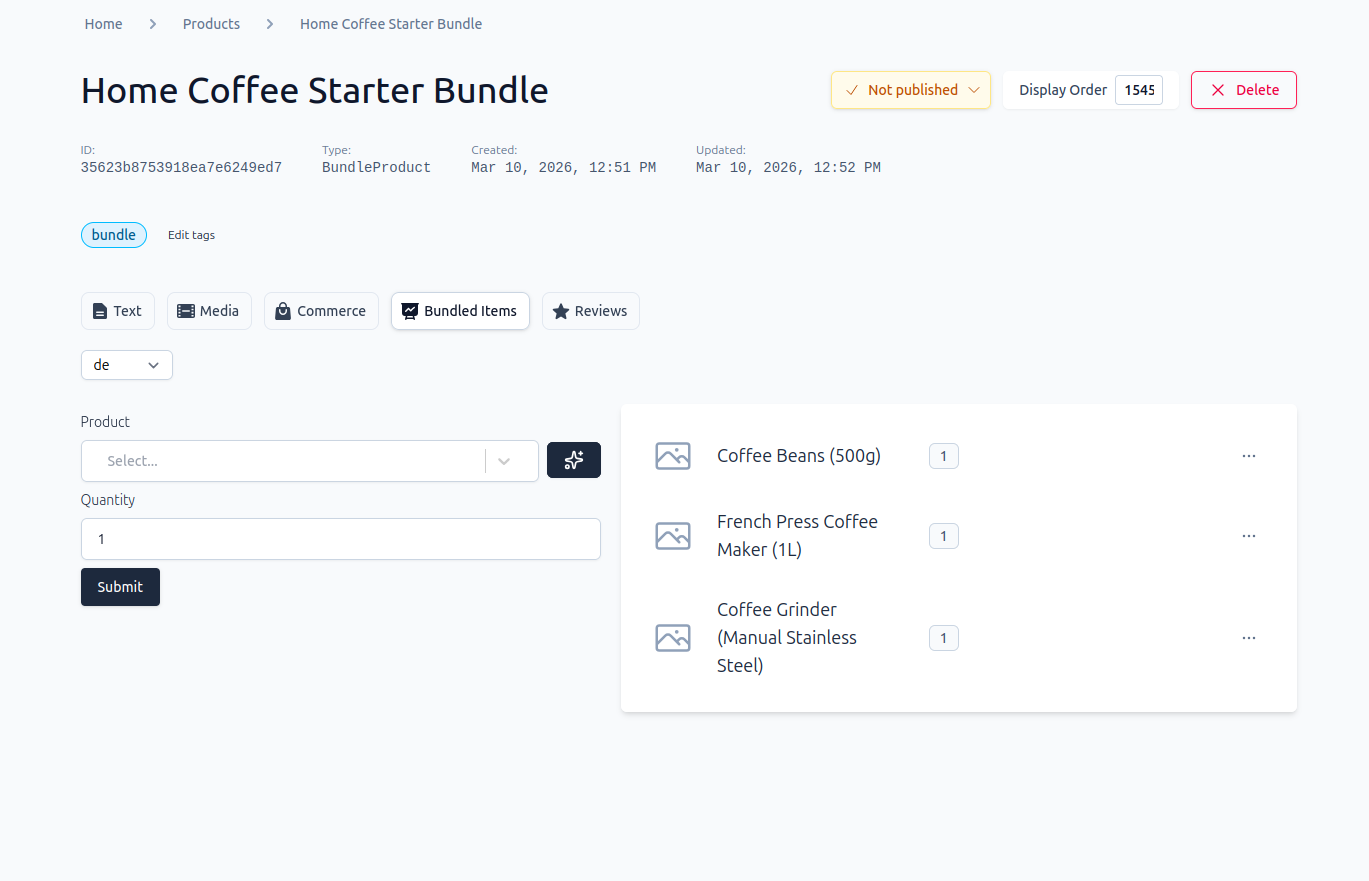Viewport: 1369px width, 881px height.
Task: Click the BundleProduct type value
Action: click(x=376, y=168)
